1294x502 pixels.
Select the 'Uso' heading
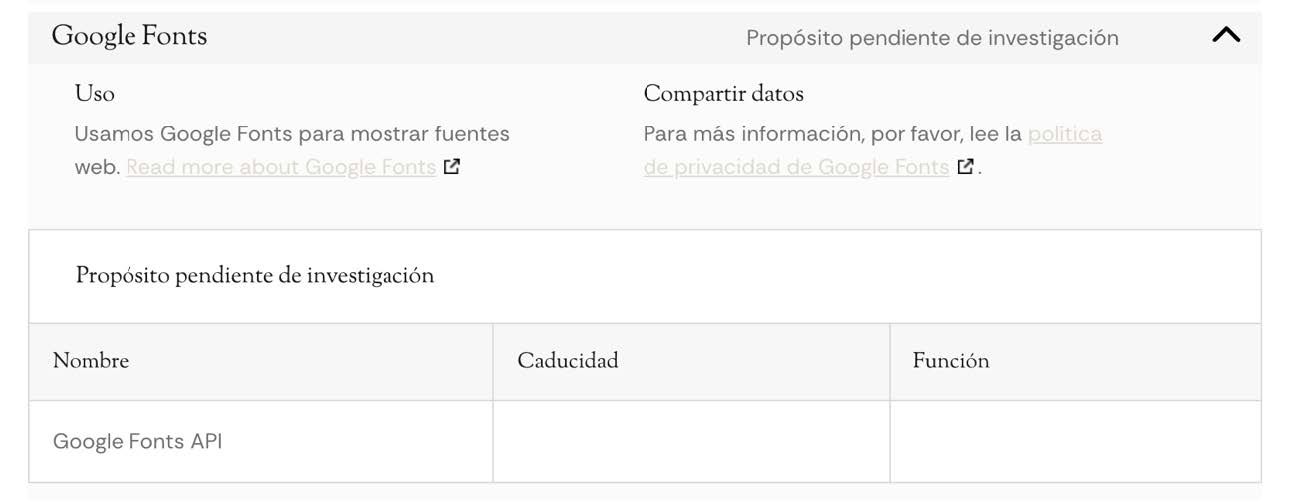(95, 94)
